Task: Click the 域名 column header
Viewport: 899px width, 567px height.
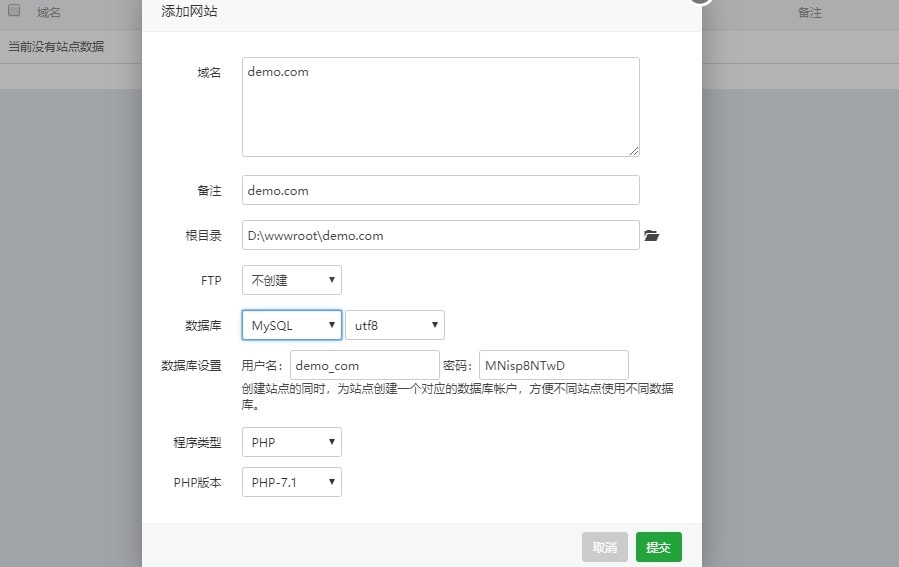Action: point(49,13)
